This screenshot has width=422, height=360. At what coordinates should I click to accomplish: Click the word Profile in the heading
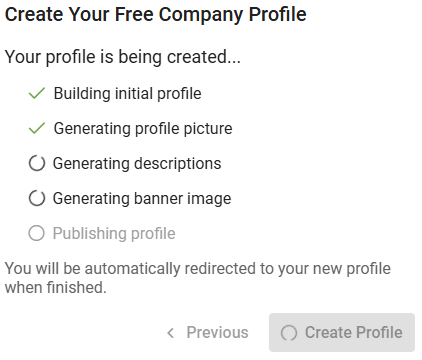(278, 15)
